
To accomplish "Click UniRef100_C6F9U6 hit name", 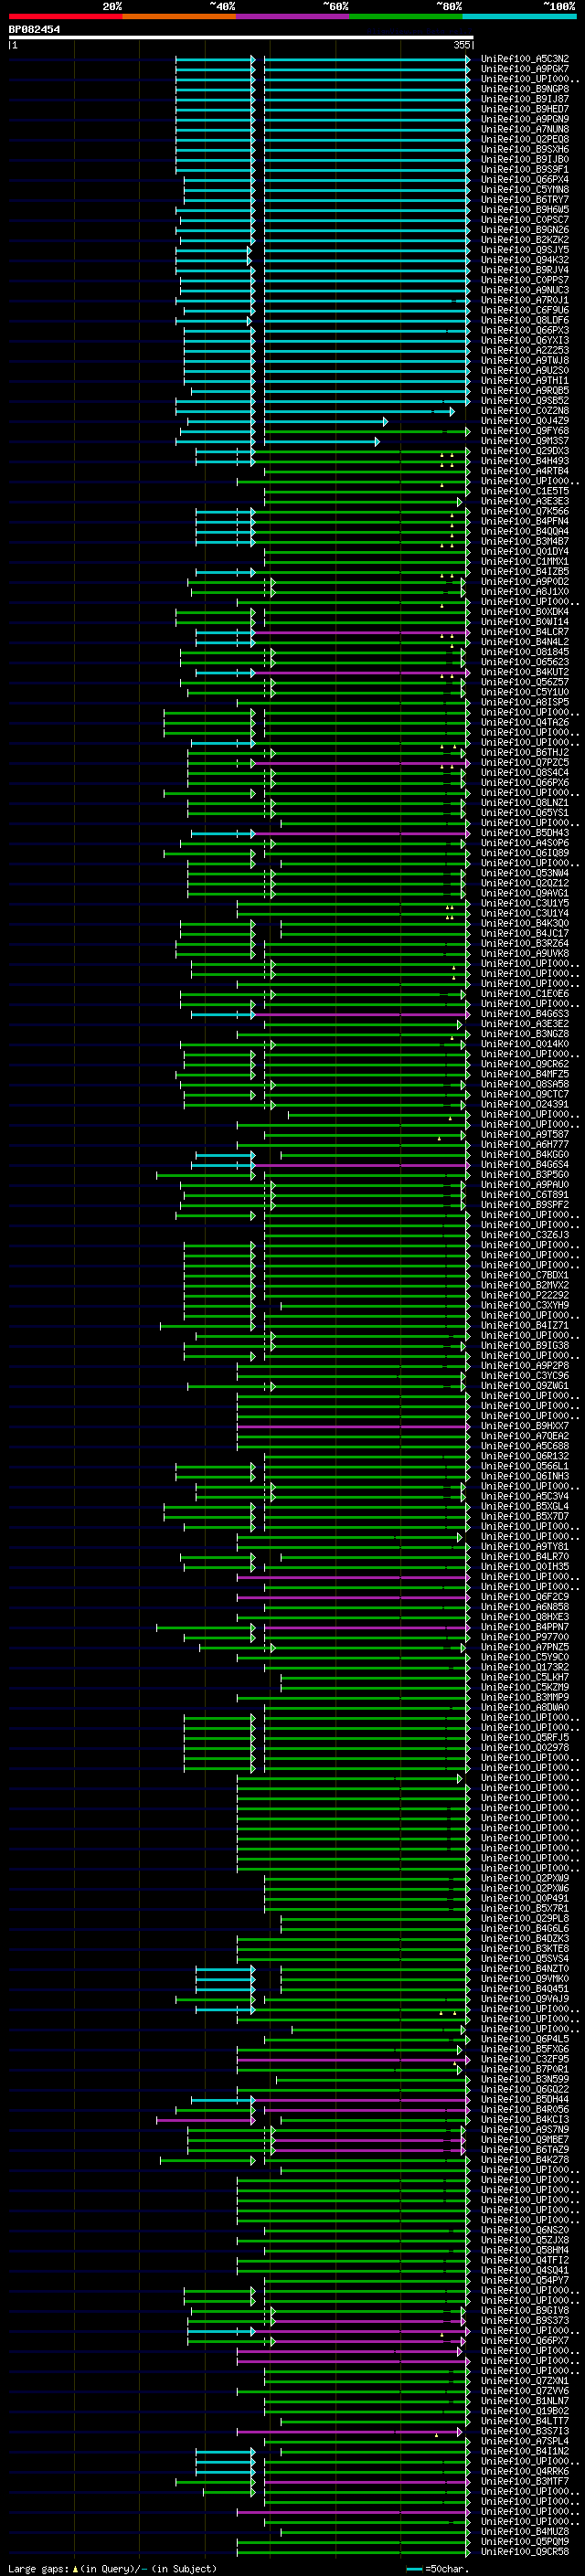I will point(525,310).
